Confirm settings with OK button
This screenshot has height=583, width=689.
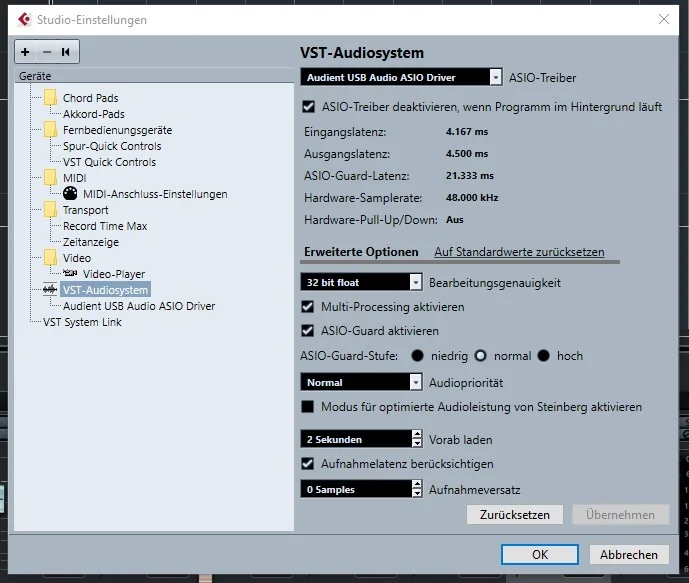click(540, 554)
